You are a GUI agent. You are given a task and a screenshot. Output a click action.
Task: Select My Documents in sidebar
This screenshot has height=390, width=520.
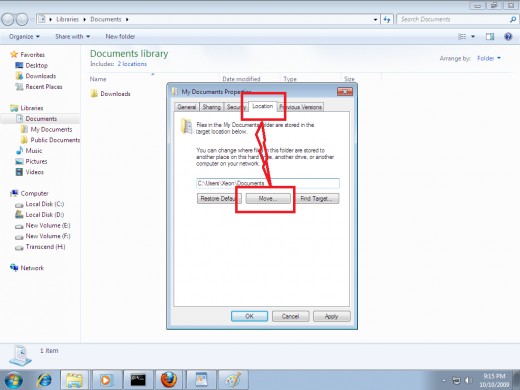[x=51, y=129]
